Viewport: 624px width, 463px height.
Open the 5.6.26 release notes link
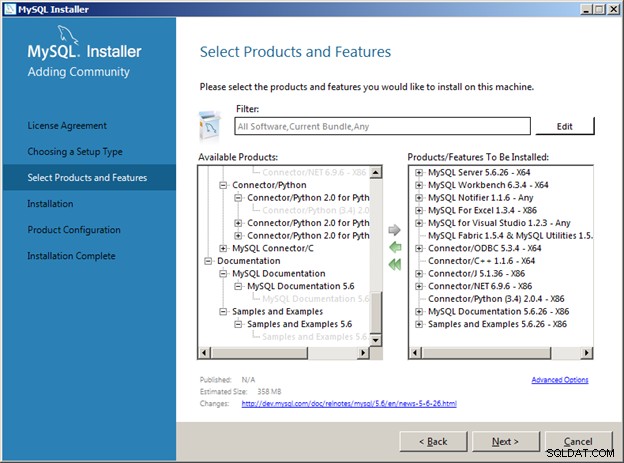pyautogui.click(x=349, y=403)
